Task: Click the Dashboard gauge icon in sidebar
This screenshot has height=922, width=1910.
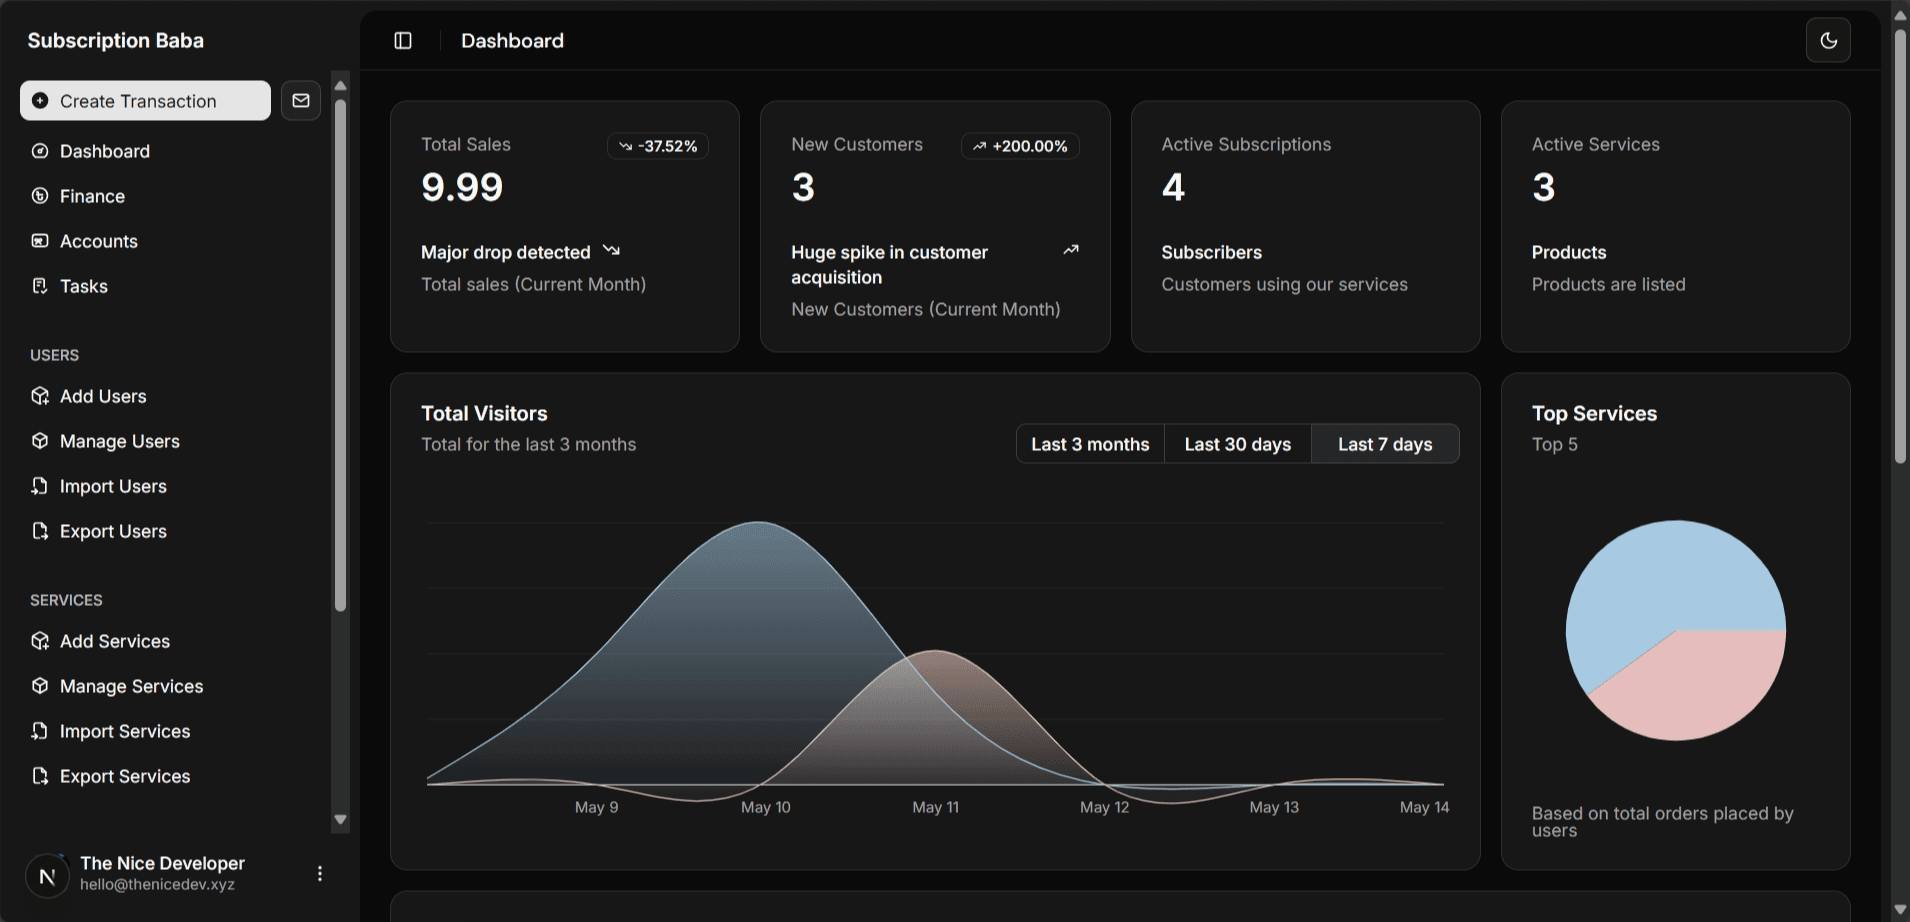Action: [40, 151]
